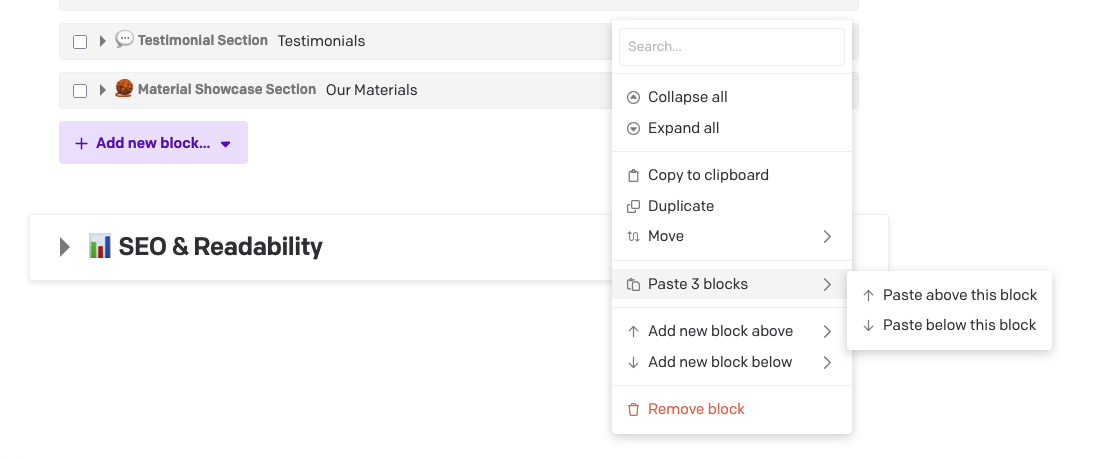The image size is (1108, 459).
Task: Click the Collapse all icon
Action: coord(633,97)
